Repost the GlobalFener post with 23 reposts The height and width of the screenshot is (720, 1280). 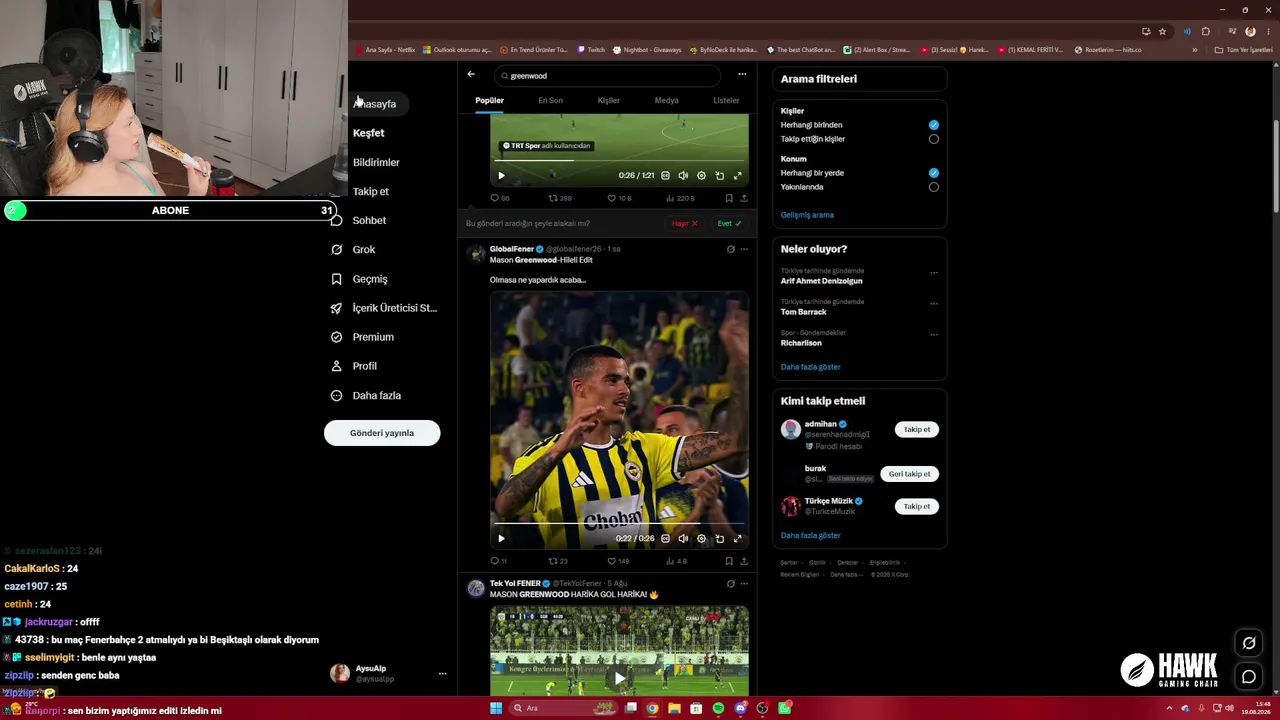pyautogui.click(x=558, y=561)
